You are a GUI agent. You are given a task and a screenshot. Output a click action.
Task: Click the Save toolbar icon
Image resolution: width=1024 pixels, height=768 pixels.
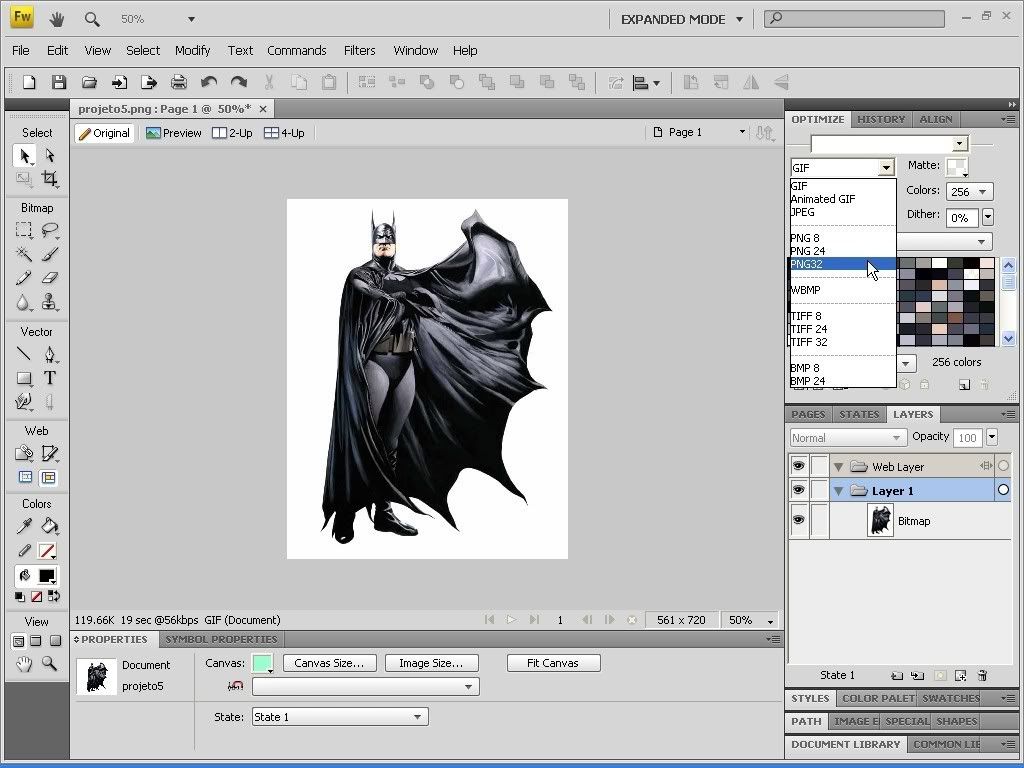(x=59, y=82)
